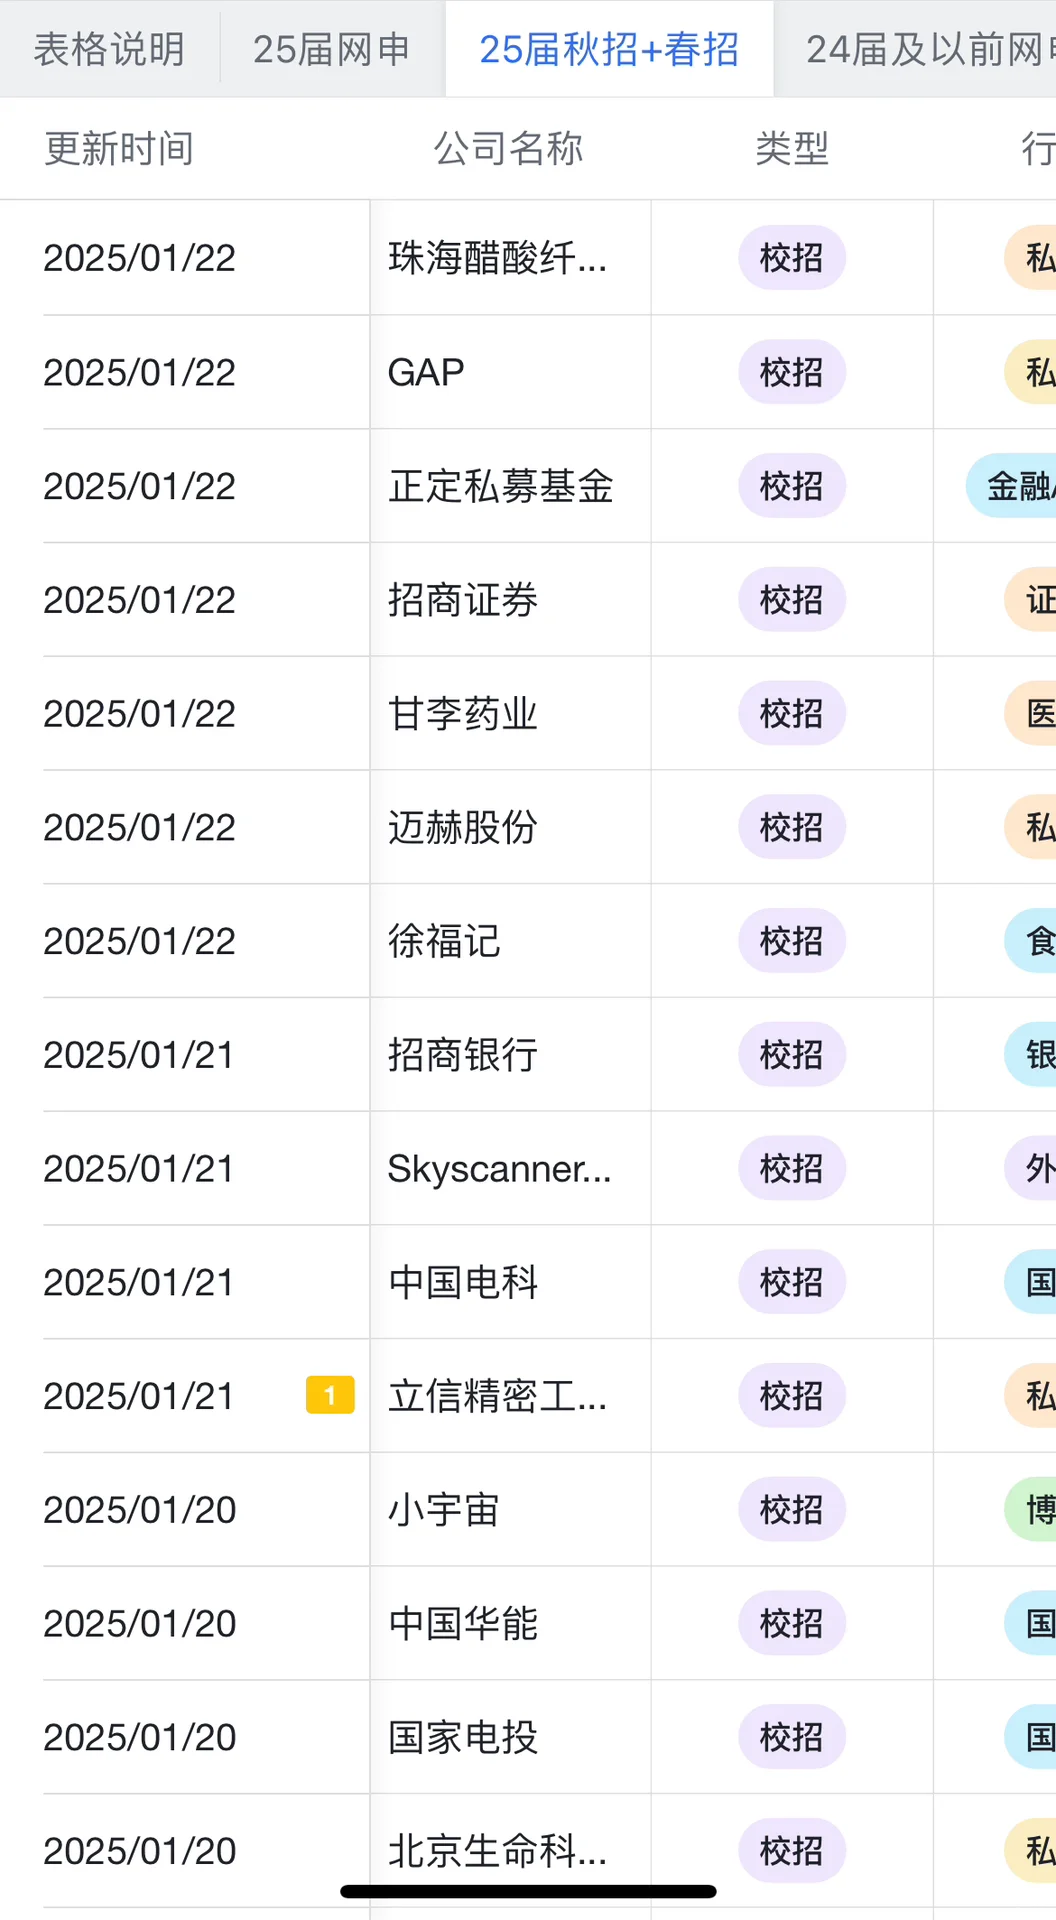Viewport: 1056px width, 1920px height.
Task: Select the 珠海醋酸纤 company cell
Action: 497,258
